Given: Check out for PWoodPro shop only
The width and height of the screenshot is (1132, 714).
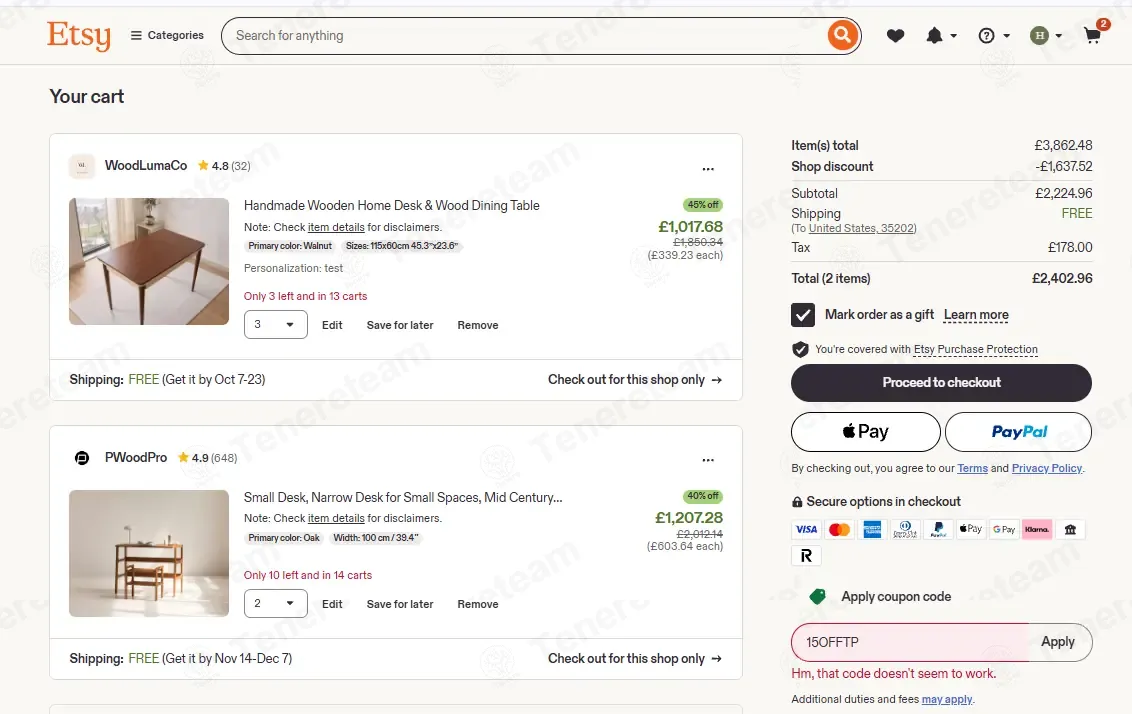Looking at the screenshot, I should click(x=635, y=658).
